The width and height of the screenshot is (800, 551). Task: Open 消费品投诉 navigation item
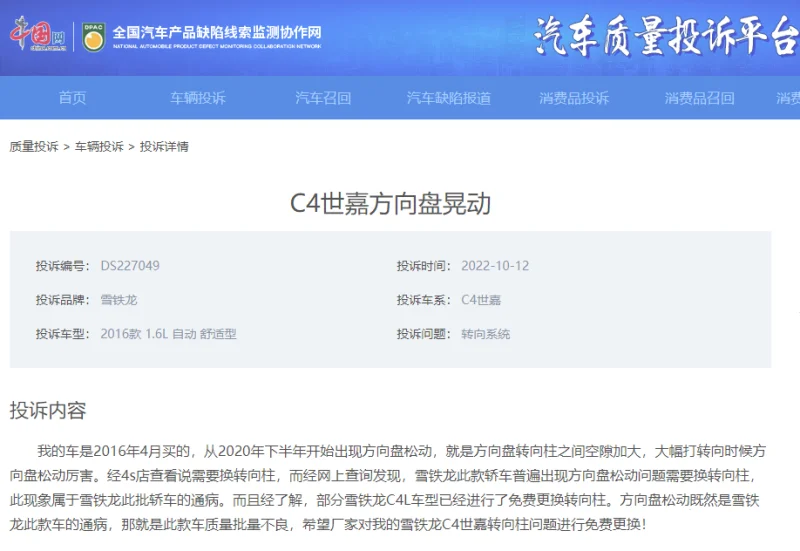point(574,98)
